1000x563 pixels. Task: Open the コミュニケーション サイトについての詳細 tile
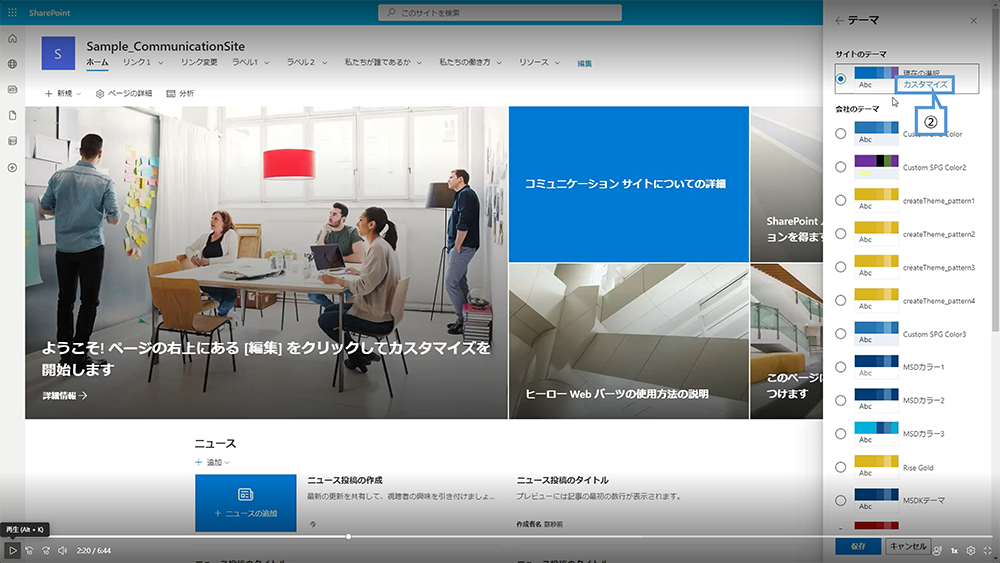coord(629,184)
